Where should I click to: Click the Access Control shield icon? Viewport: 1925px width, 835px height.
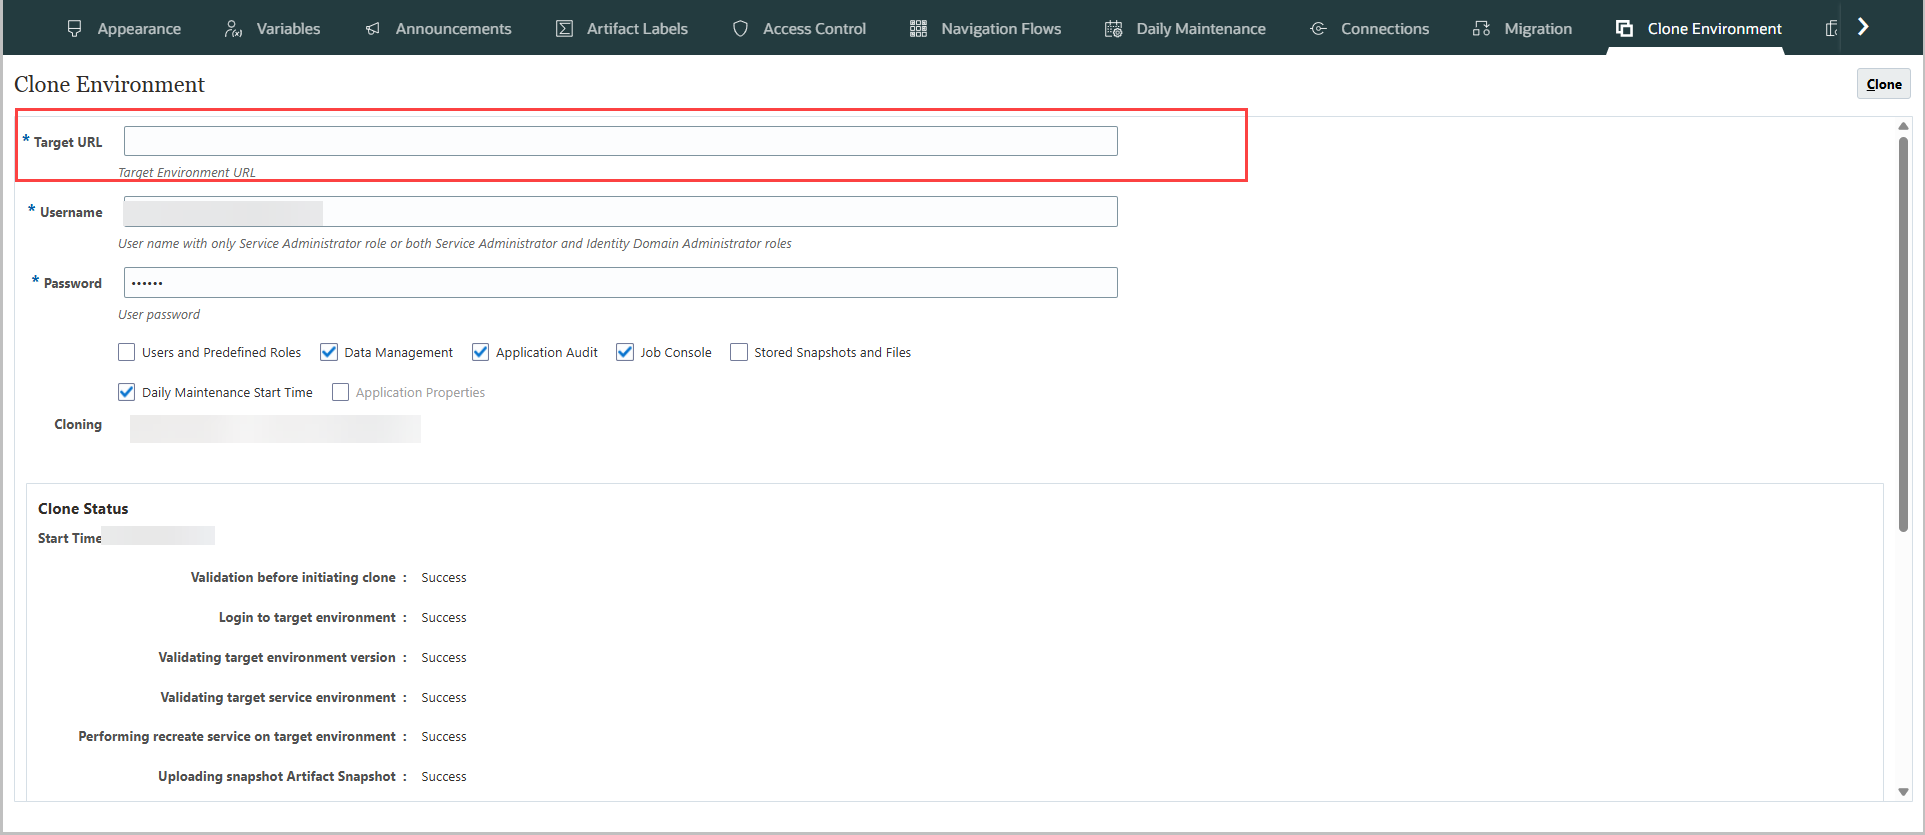coord(740,29)
